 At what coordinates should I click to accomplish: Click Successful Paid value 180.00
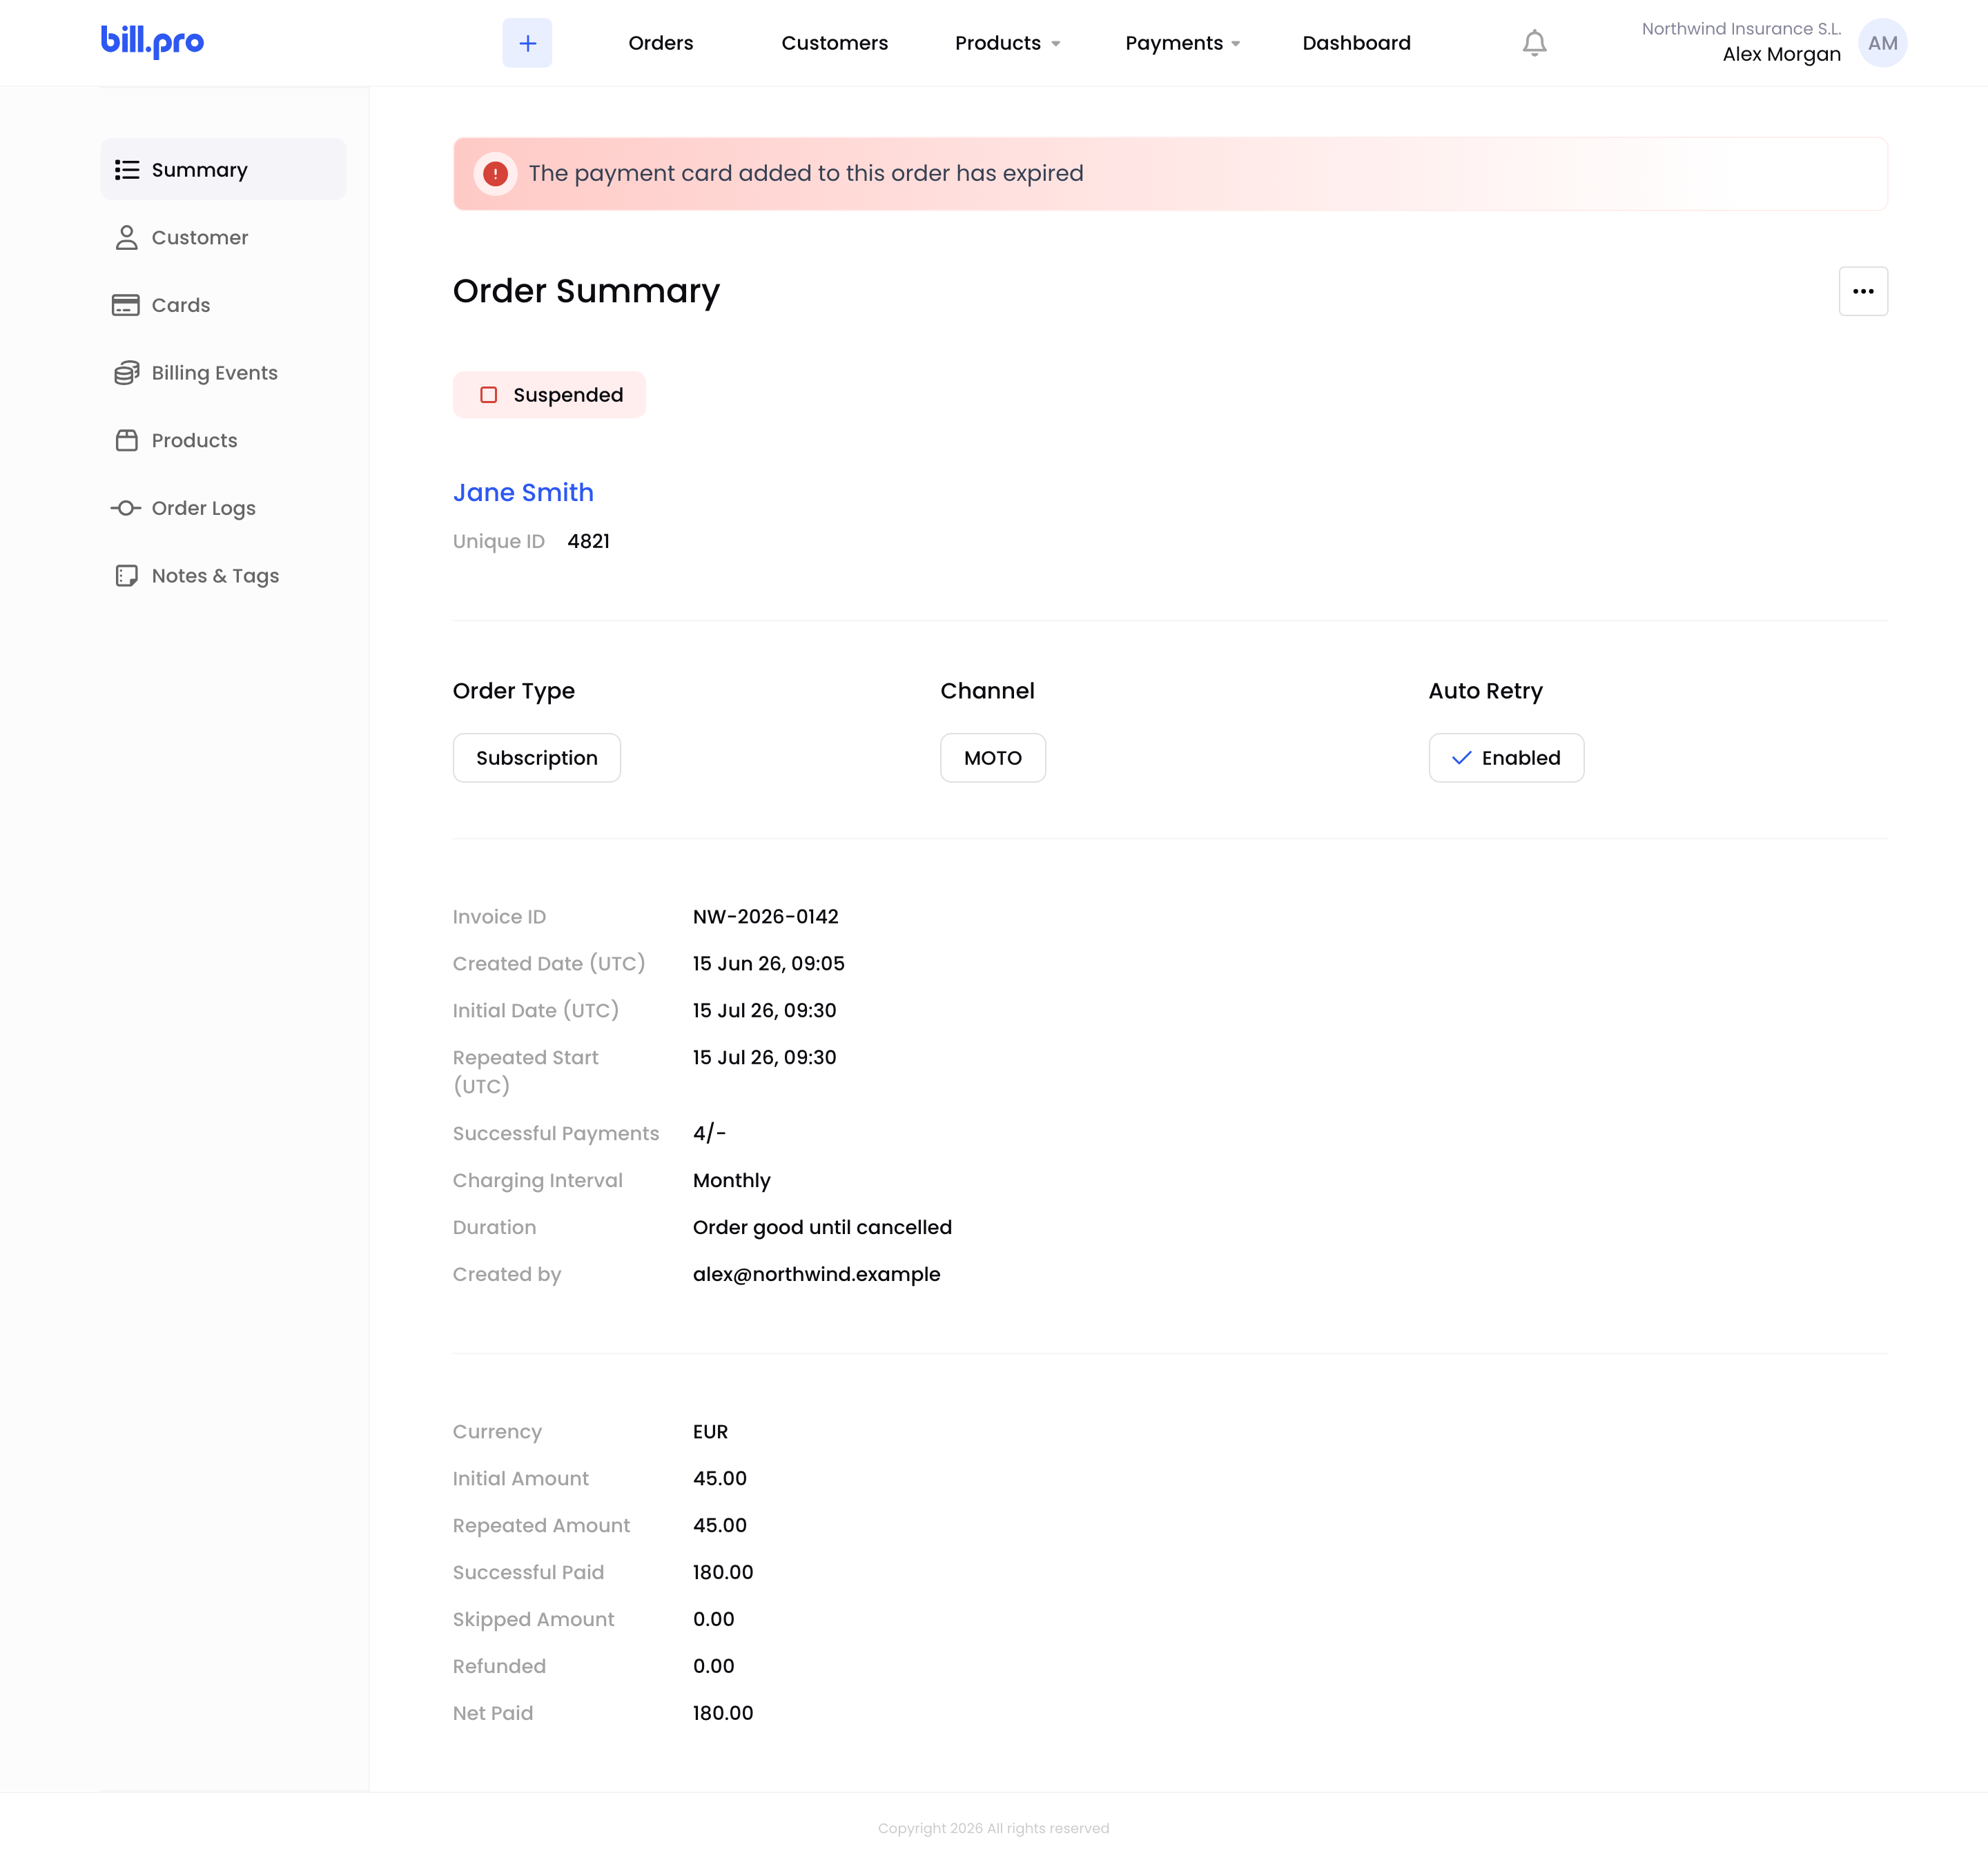click(x=723, y=1572)
